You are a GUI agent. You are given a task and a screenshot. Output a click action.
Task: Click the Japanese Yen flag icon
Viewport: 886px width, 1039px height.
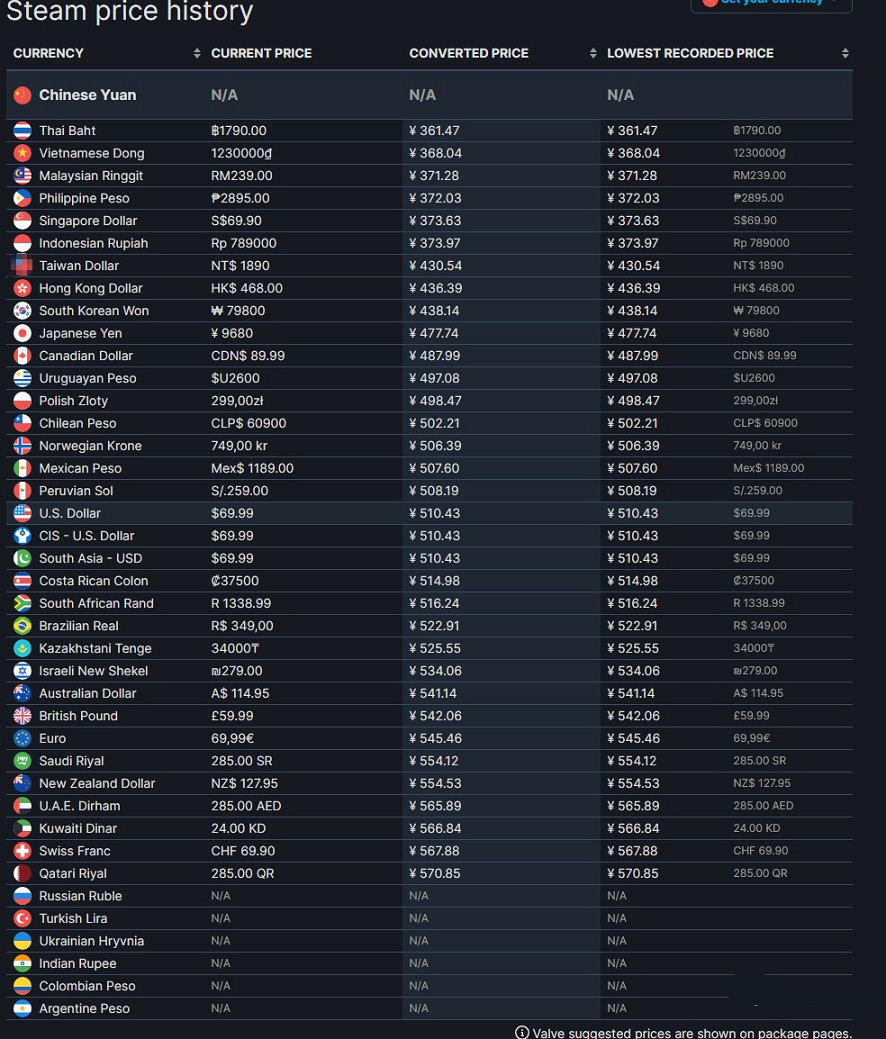22,334
